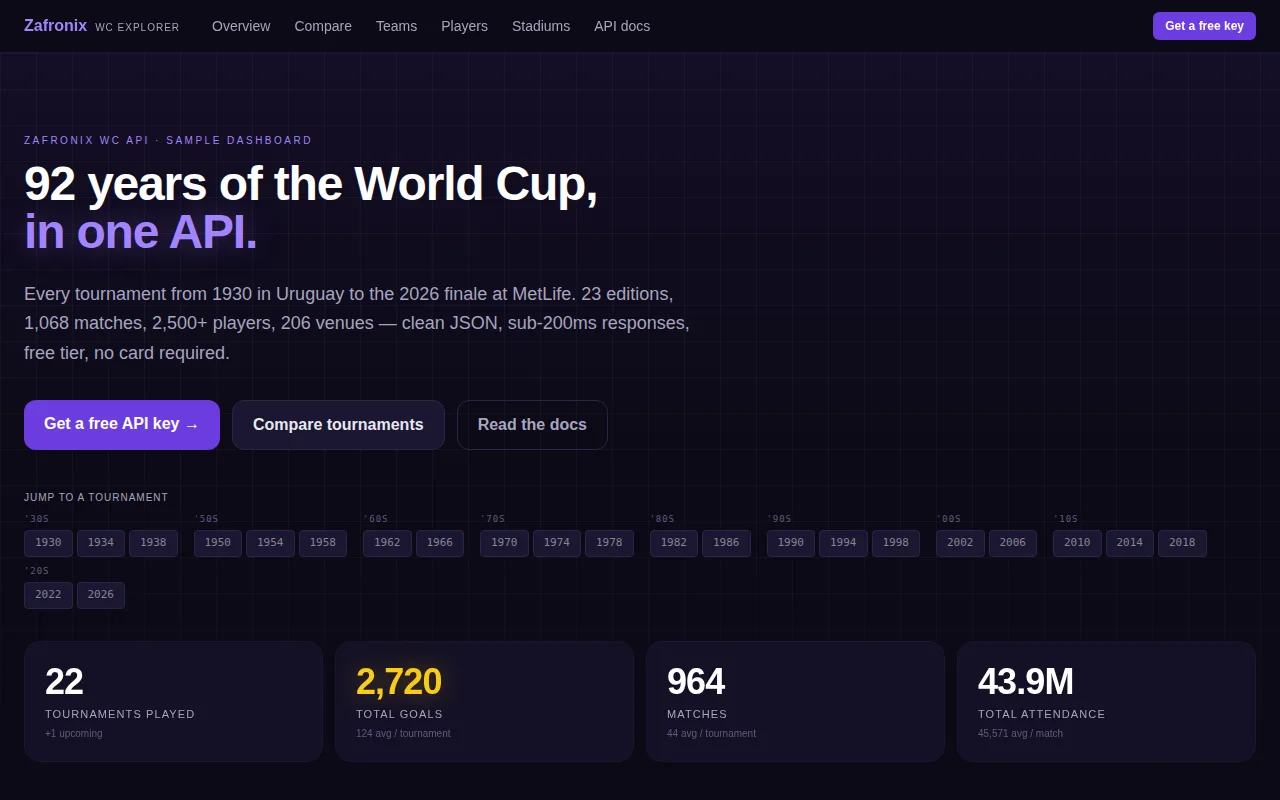
Task: Click the '44 avg / tournament' text
Action: [x=711, y=733]
